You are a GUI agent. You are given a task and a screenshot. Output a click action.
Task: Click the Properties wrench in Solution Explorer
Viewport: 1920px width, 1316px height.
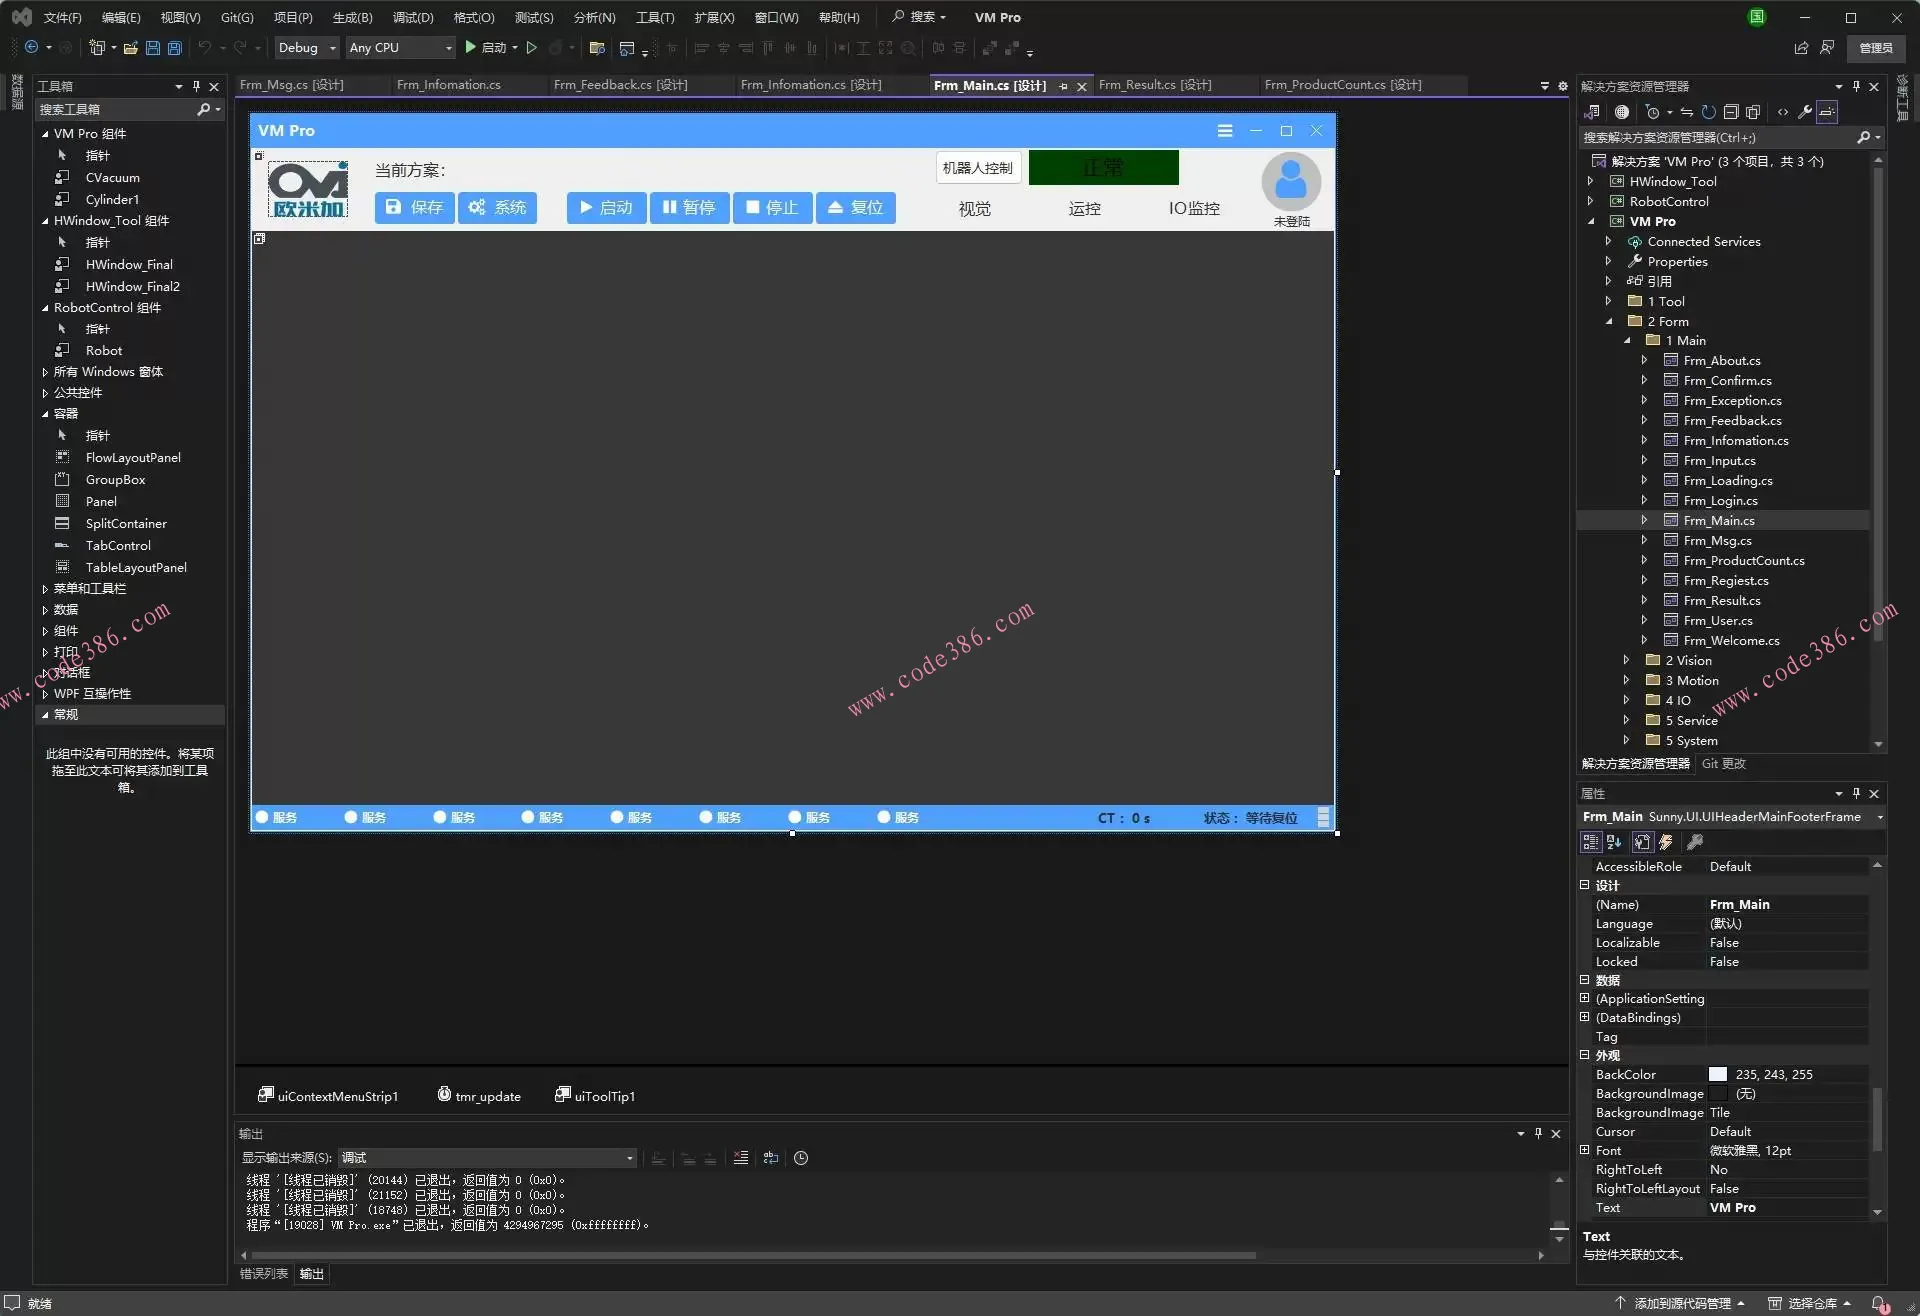[1804, 112]
